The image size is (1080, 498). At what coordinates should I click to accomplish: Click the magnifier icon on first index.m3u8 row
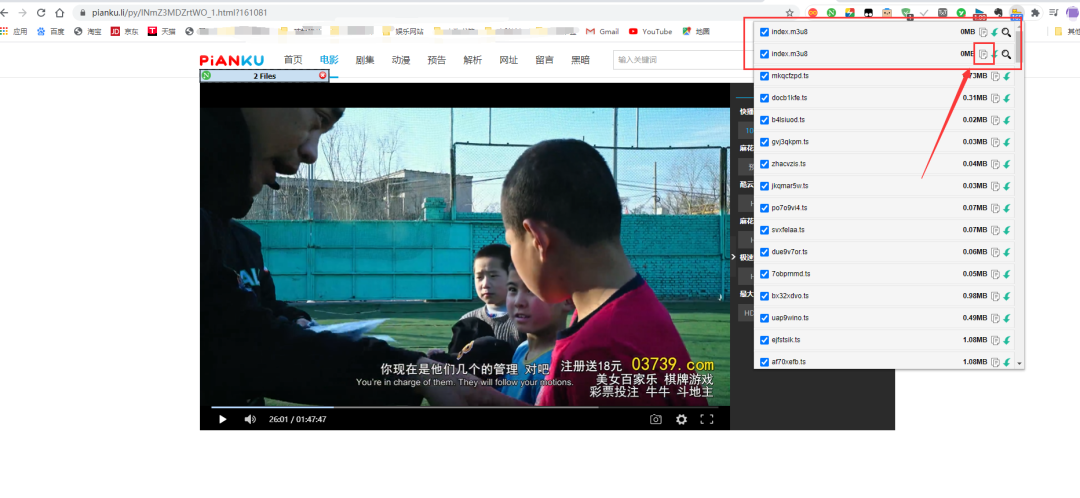pyautogui.click(x=1007, y=32)
